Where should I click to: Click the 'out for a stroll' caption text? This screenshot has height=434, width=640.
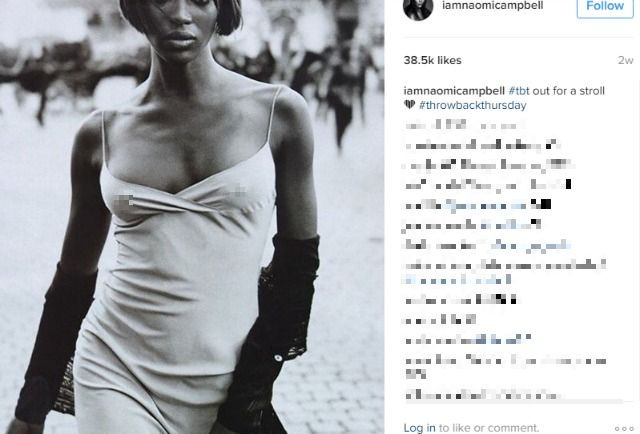pyautogui.click(x=569, y=91)
